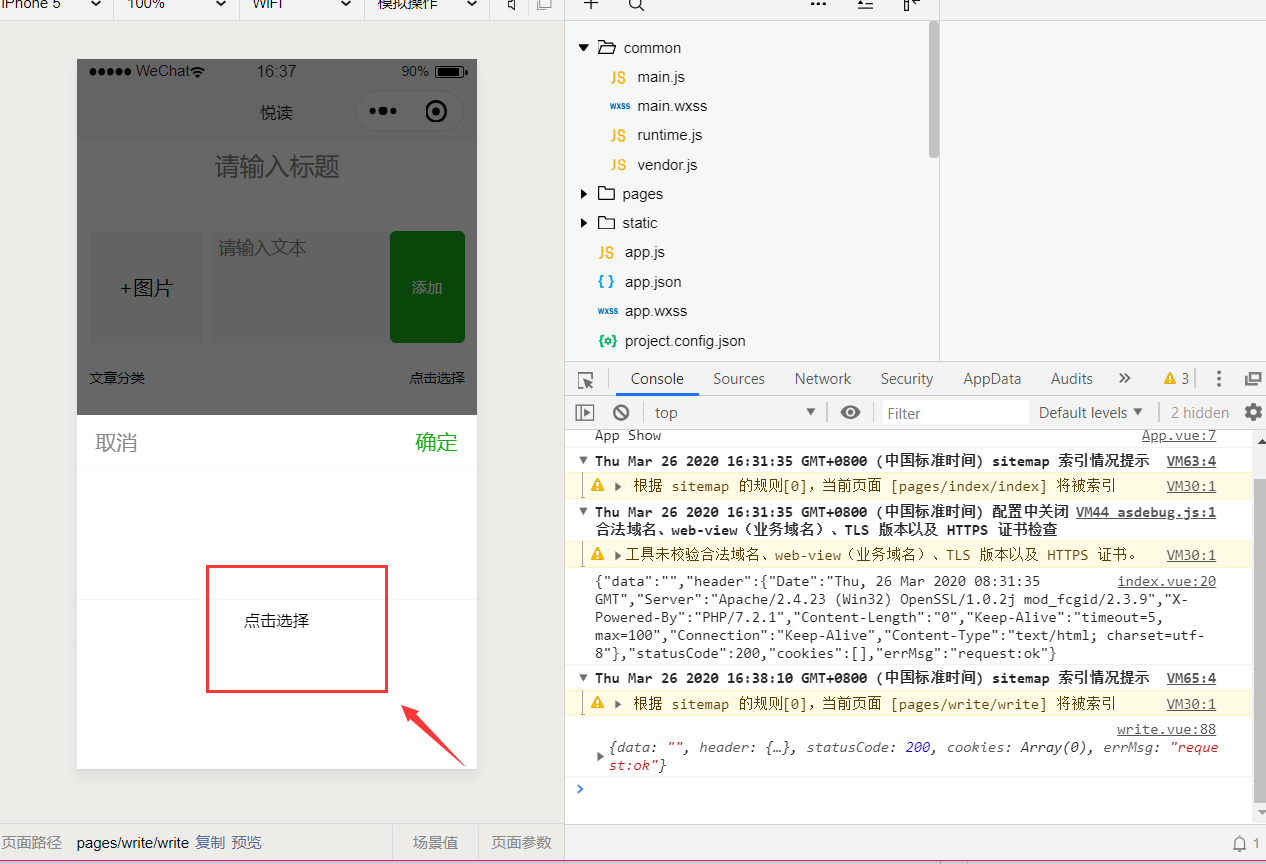
Task: Switch to the Console tab
Action: (657, 379)
